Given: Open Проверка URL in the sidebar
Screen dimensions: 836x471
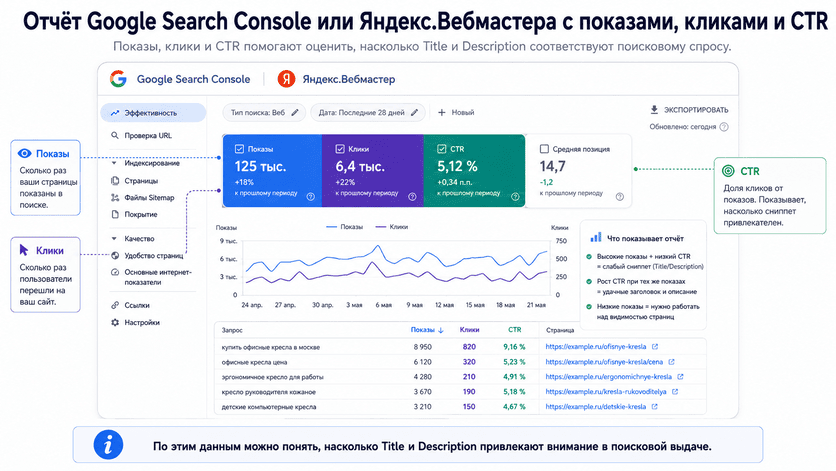Looking at the screenshot, I should click(x=148, y=135).
